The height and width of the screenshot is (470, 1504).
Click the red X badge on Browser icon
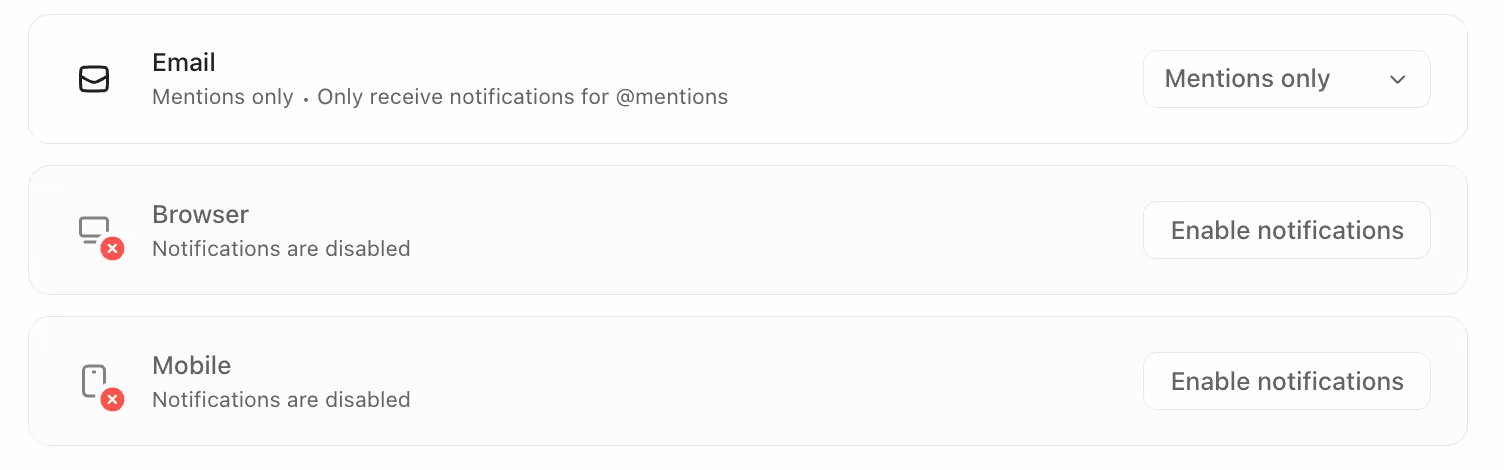coord(113,248)
